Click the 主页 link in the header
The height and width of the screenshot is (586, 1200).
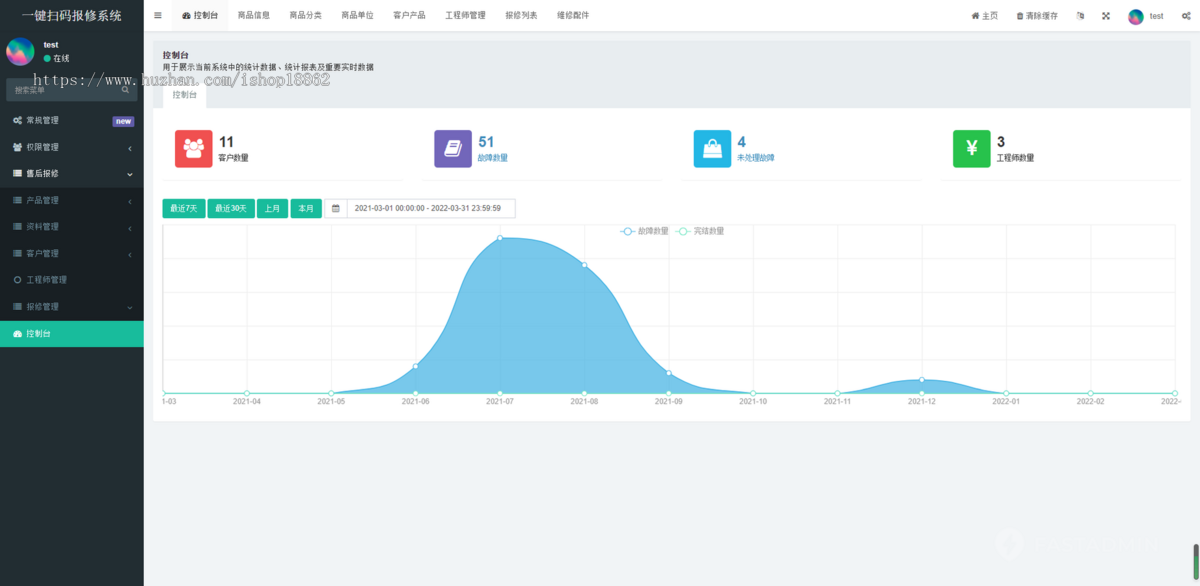click(x=986, y=15)
